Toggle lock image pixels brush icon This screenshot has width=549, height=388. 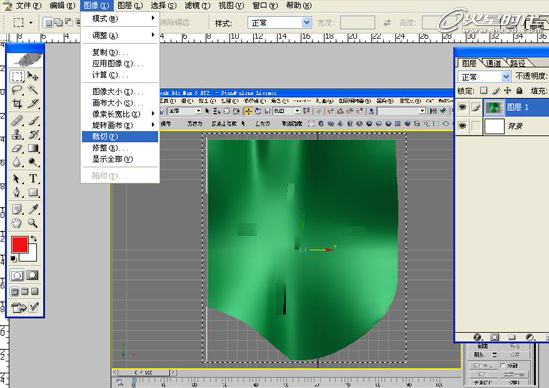[x=495, y=91]
